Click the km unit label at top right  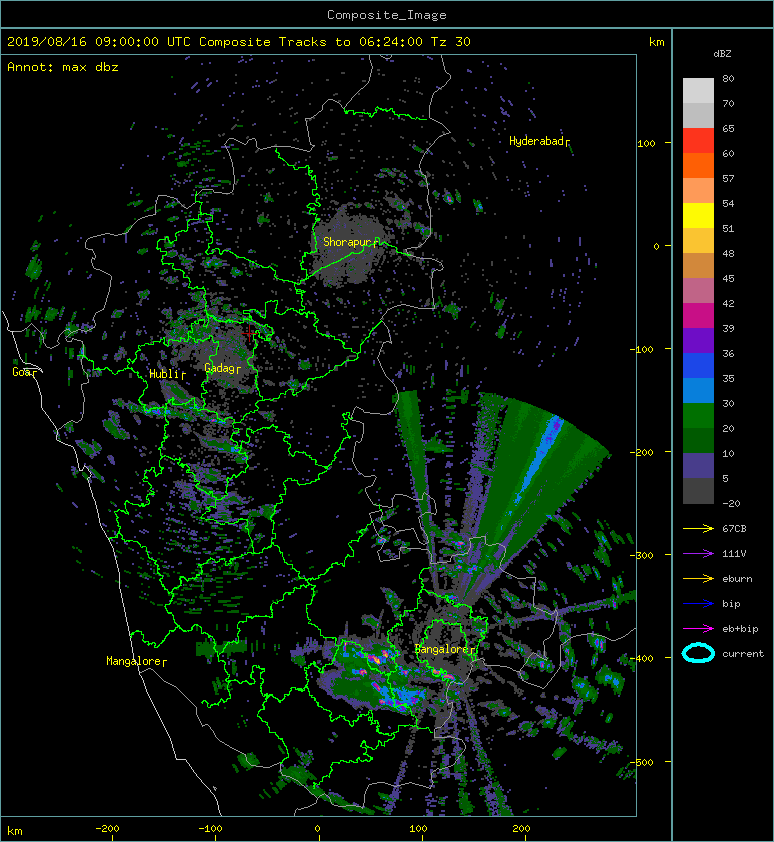tap(656, 42)
